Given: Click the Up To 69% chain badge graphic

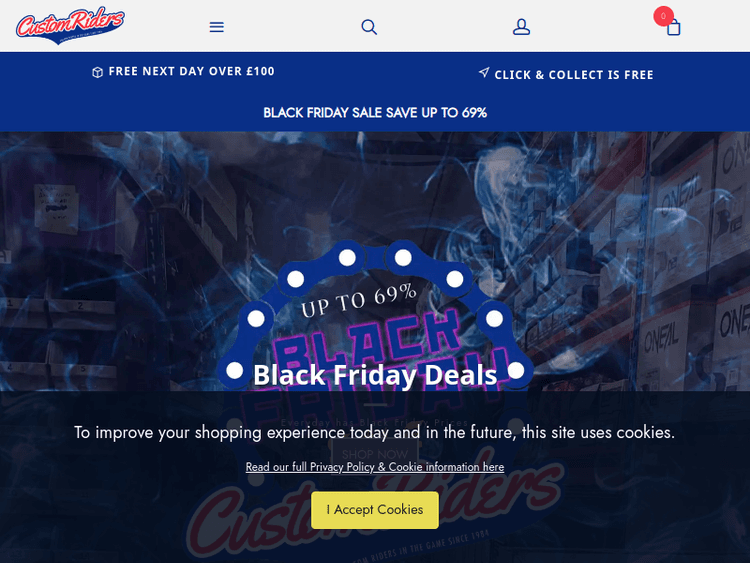Looking at the screenshot, I should click(375, 316).
